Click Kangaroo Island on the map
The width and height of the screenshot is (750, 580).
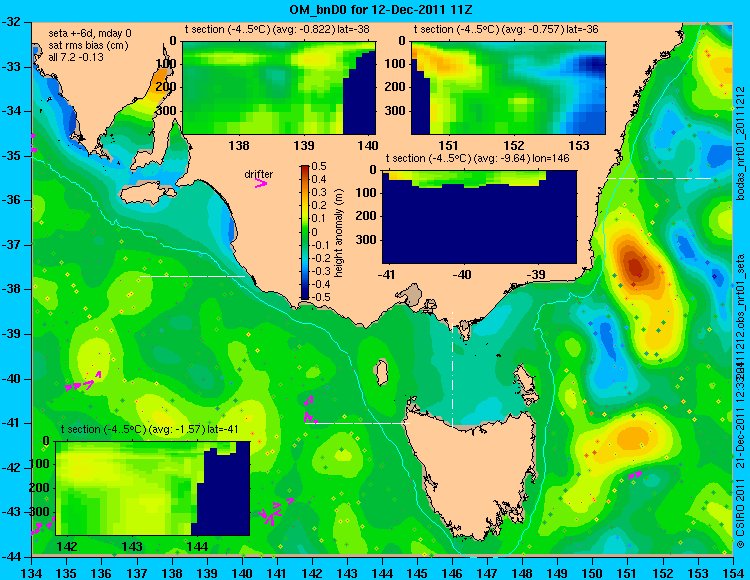[148, 194]
